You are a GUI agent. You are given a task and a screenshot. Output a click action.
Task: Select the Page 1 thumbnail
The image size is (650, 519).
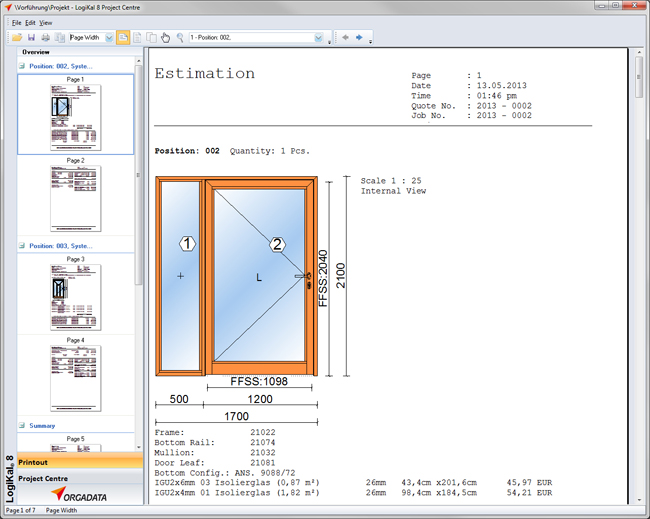pyautogui.click(x=75, y=118)
